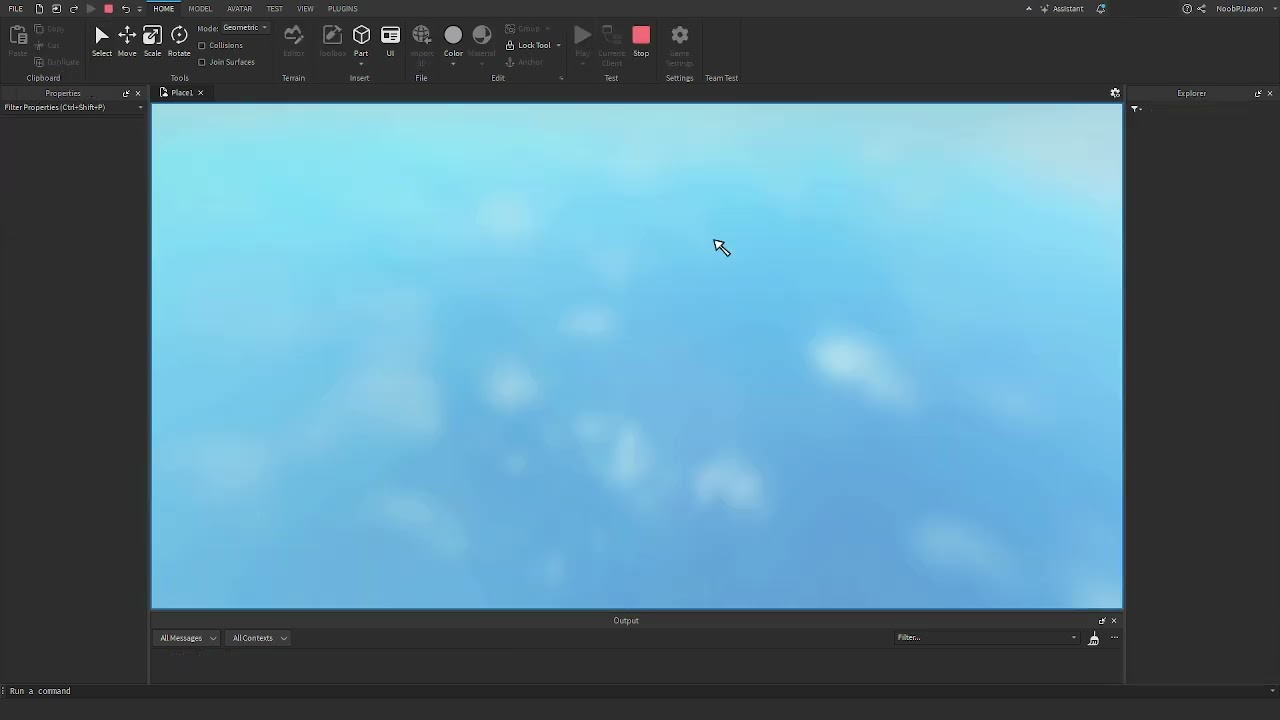Switch to the AVATAR ribbon tab

coord(239,9)
